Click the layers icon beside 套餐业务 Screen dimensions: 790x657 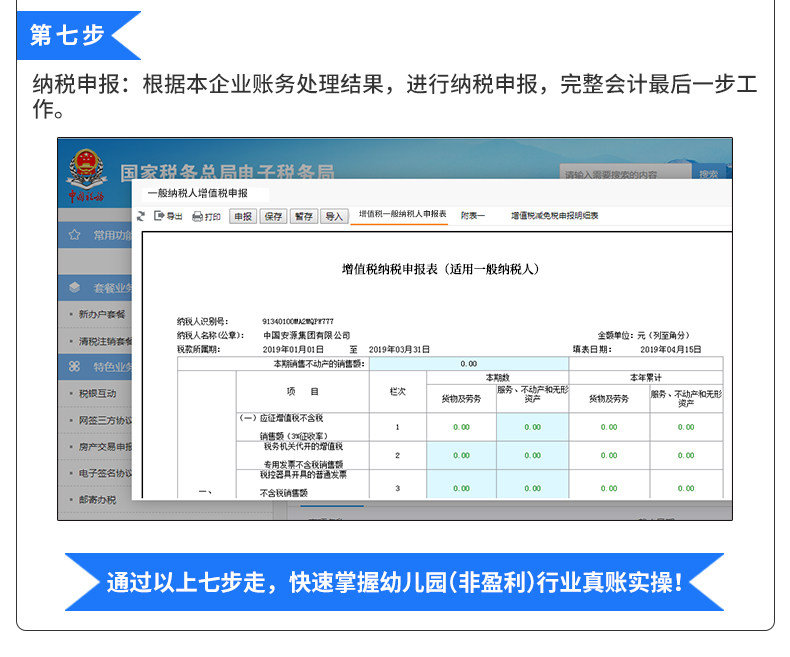point(75,288)
